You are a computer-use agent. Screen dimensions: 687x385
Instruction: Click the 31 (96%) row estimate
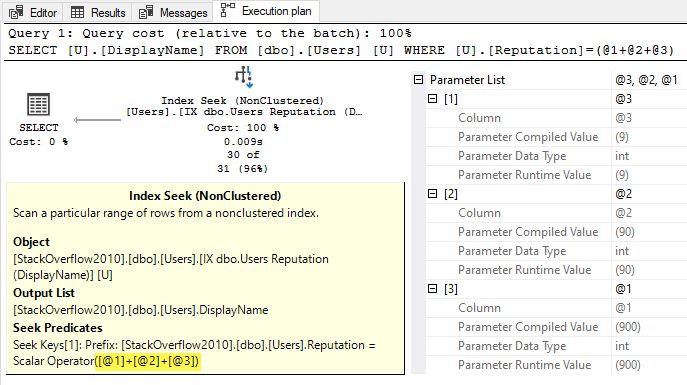242,169
